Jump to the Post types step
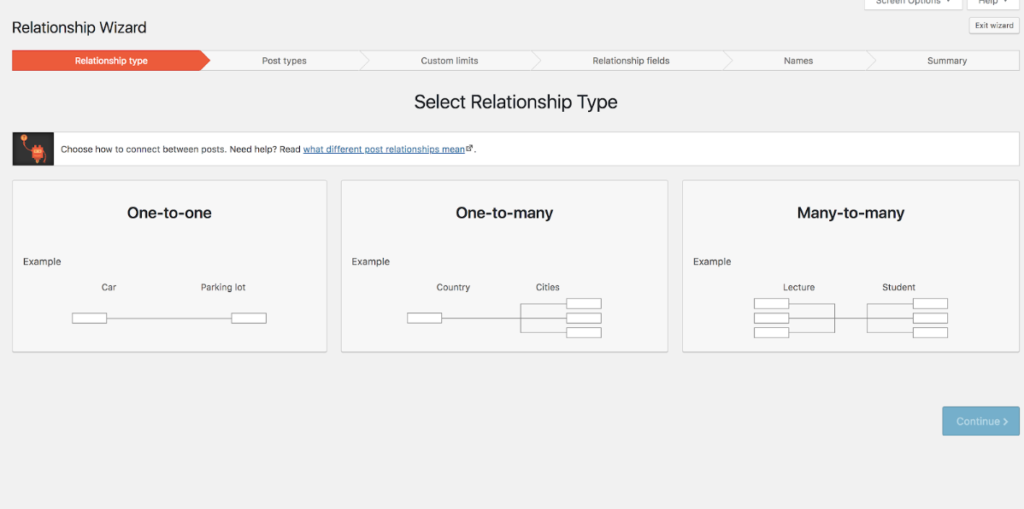The height and width of the screenshot is (509, 1024). (284, 61)
